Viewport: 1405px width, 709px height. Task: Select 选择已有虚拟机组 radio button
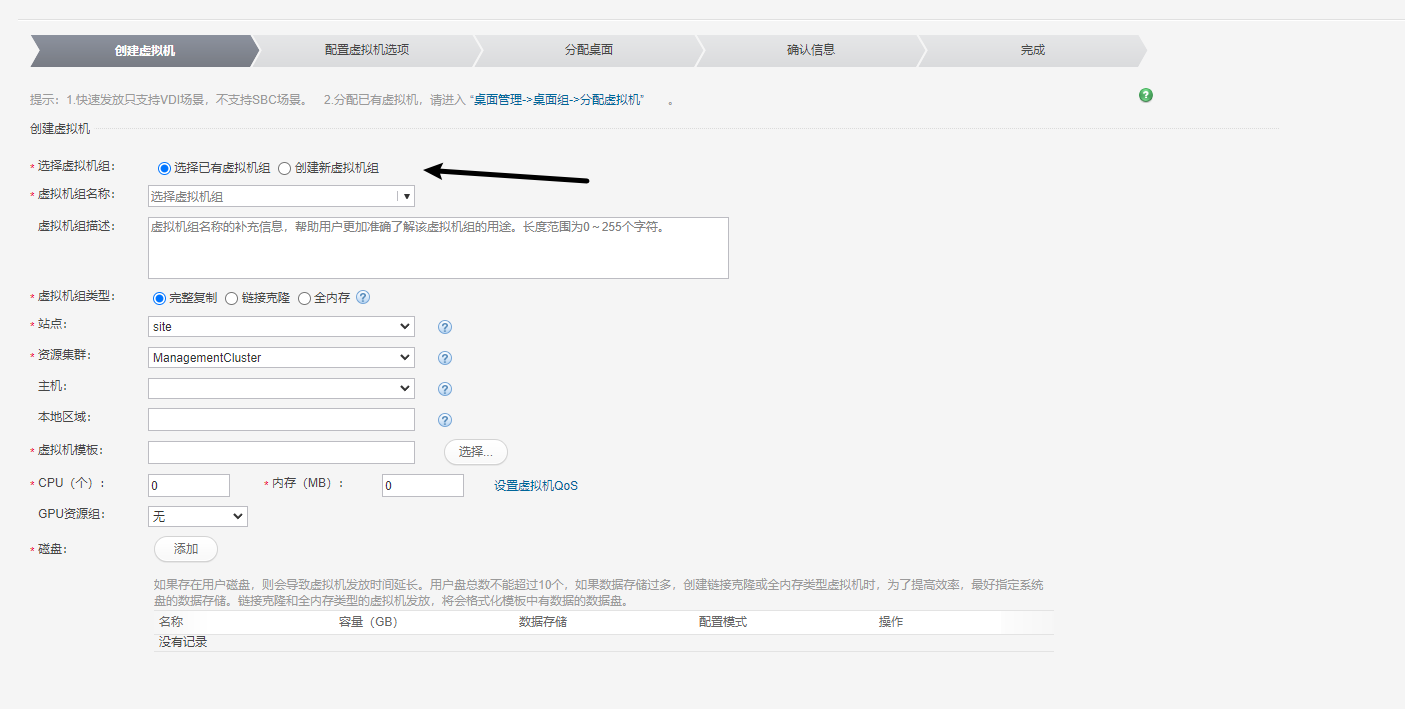pyautogui.click(x=164, y=168)
